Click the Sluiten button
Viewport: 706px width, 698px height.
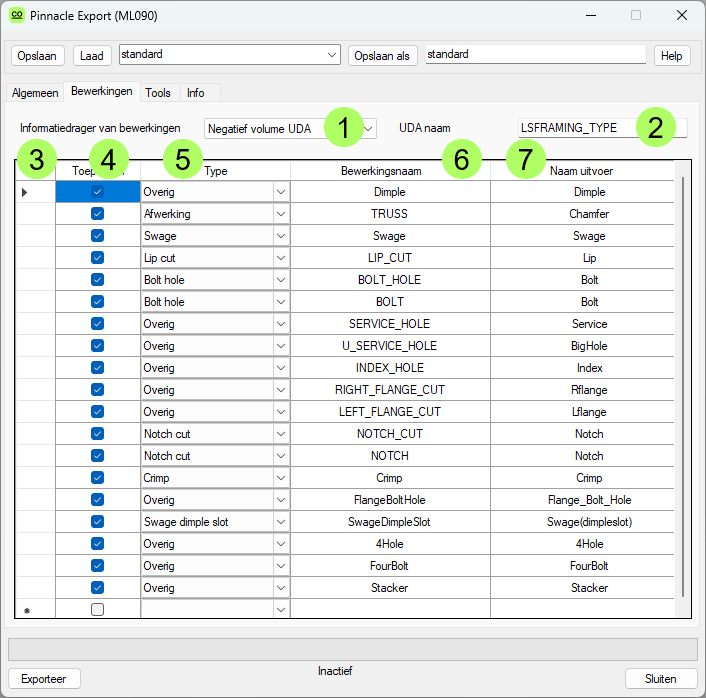661,679
